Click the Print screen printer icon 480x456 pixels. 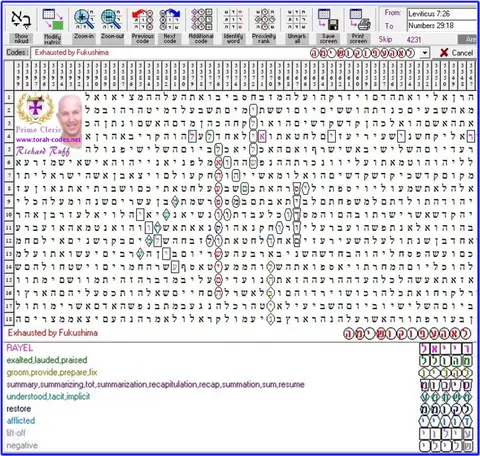click(x=359, y=20)
